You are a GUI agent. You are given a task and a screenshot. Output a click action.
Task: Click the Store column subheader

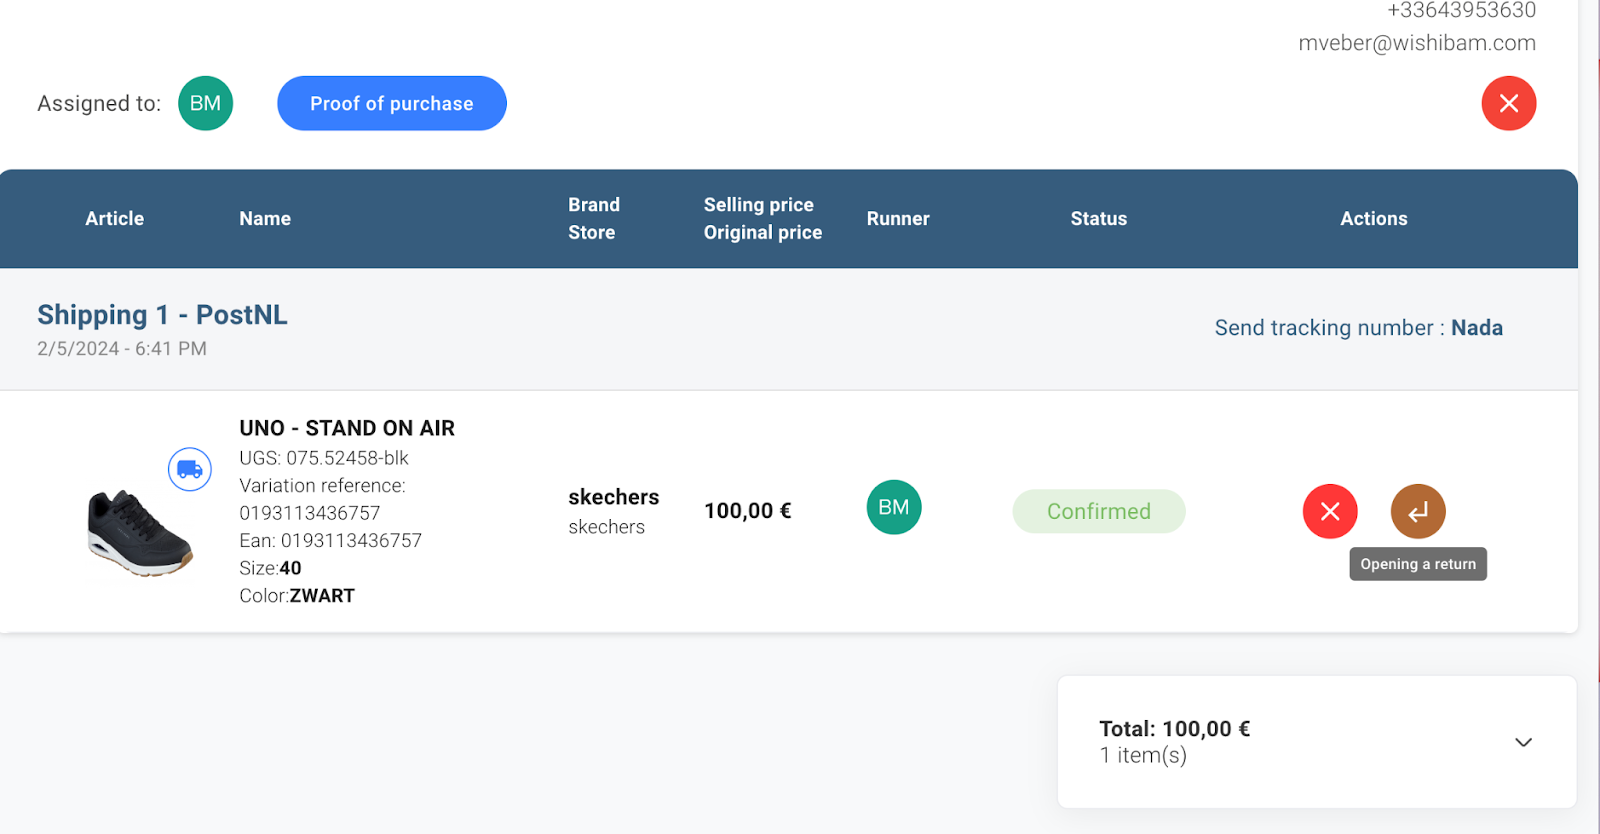tap(592, 232)
